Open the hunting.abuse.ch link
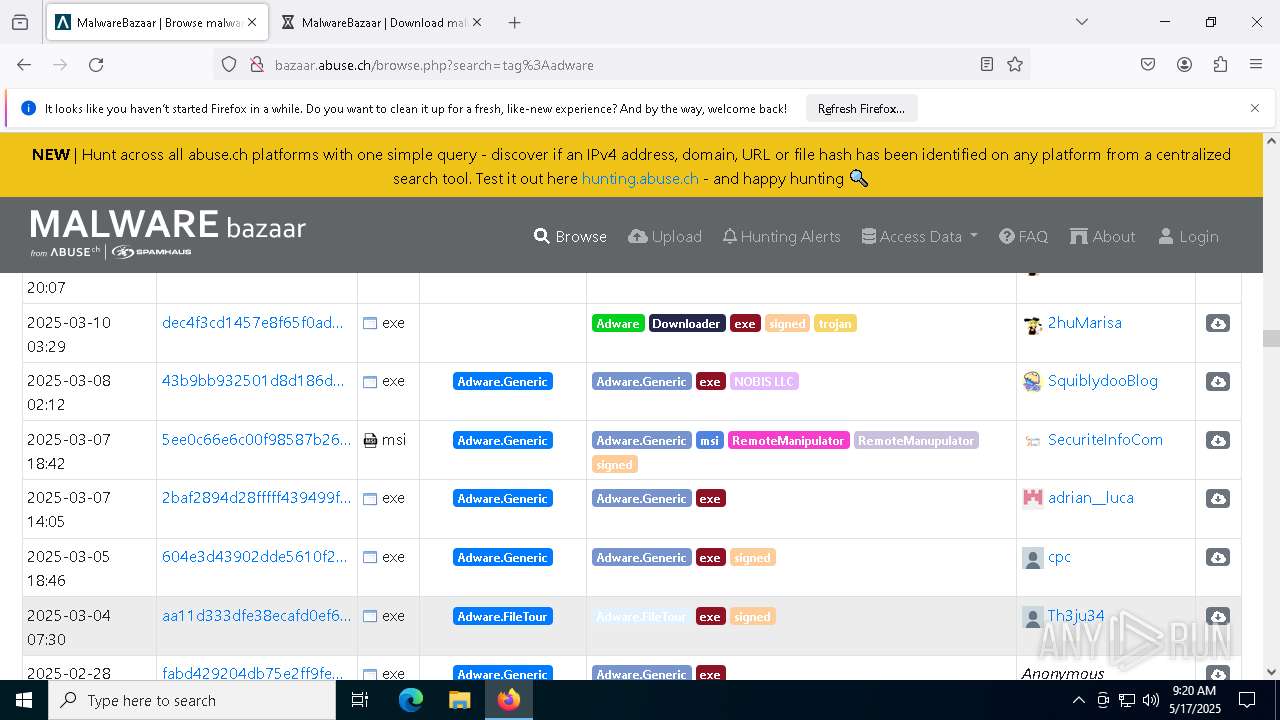The image size is (1280, 720). click(x=640, y=178)
